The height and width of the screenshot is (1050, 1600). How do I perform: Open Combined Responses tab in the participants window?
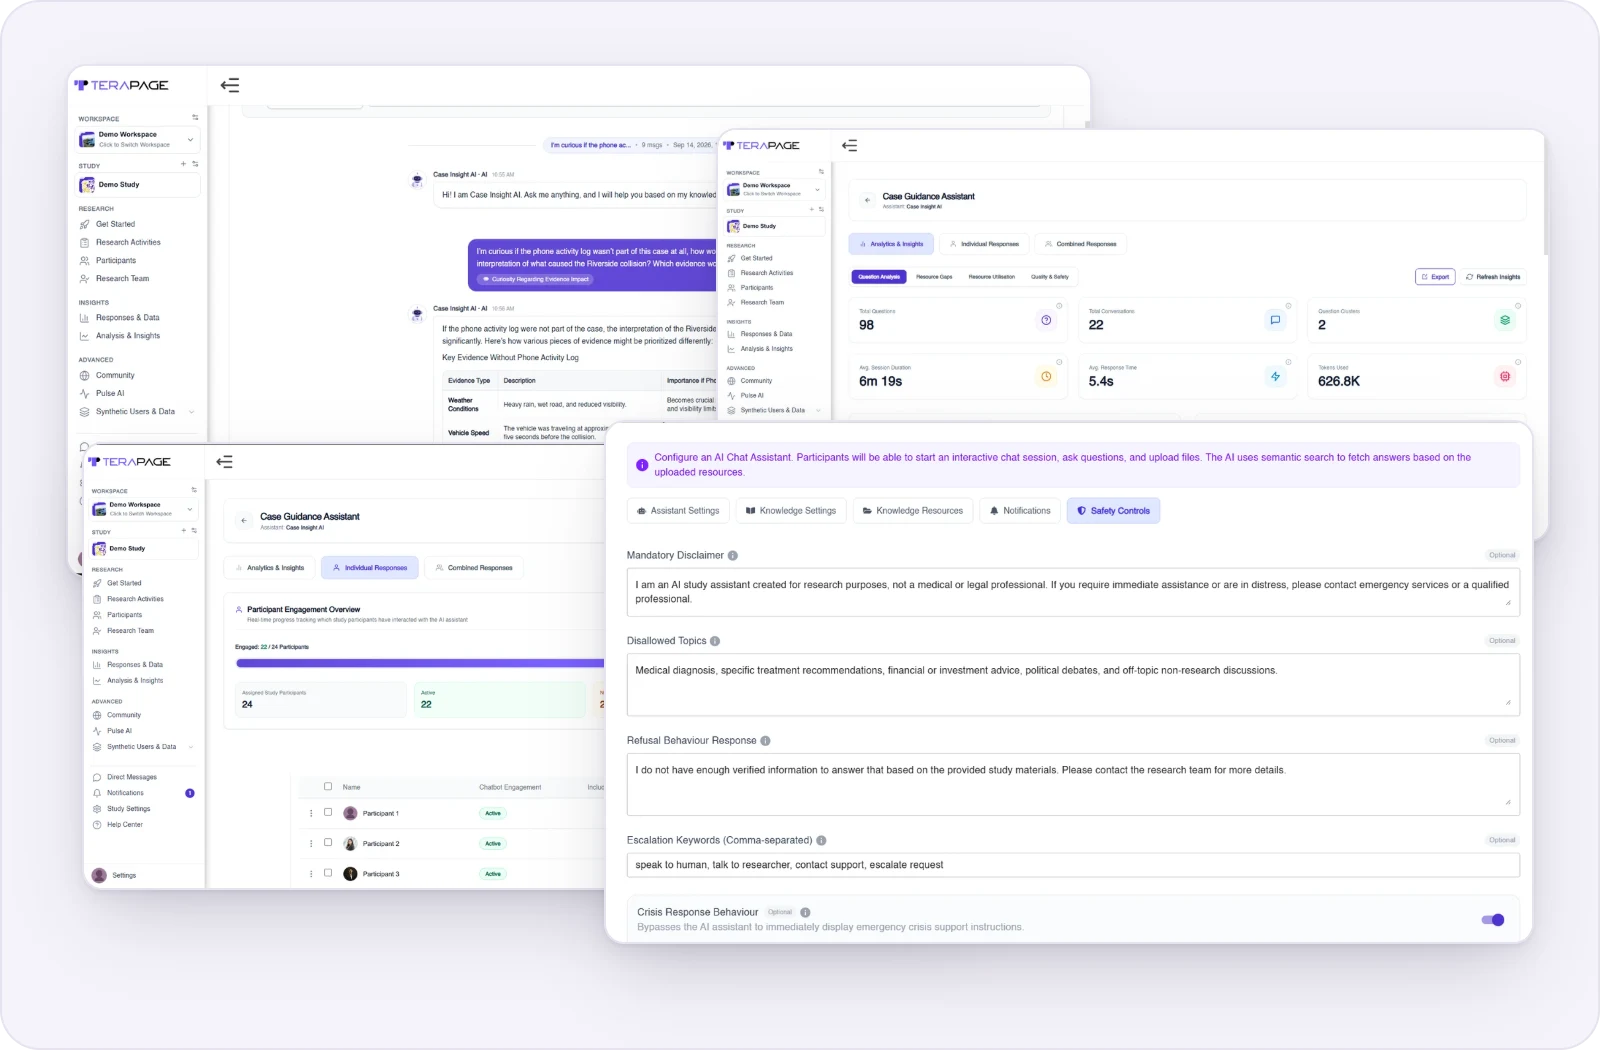tap(474, 568)
